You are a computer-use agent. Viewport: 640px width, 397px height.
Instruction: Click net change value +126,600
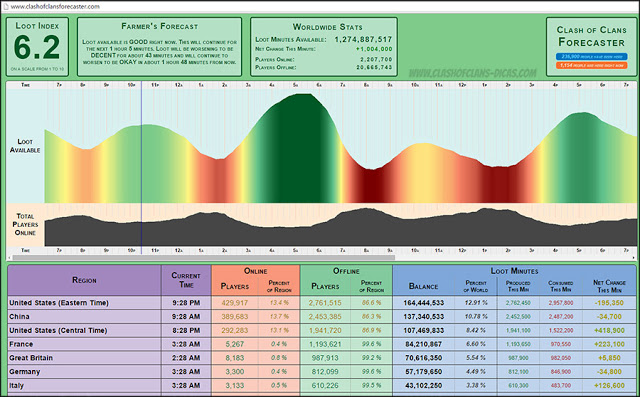(x=609, y=386)
